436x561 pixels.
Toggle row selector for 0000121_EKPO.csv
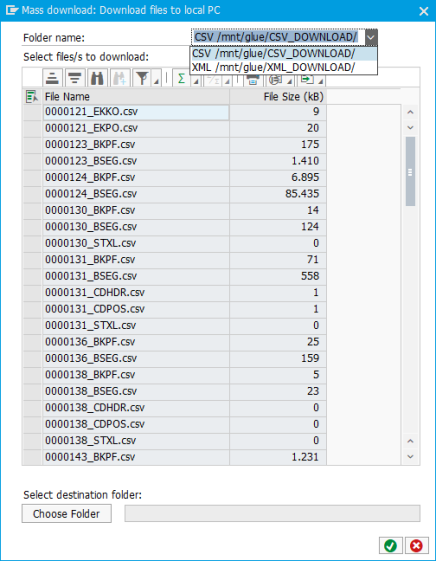pyautogui.click(x=33, y=128)
